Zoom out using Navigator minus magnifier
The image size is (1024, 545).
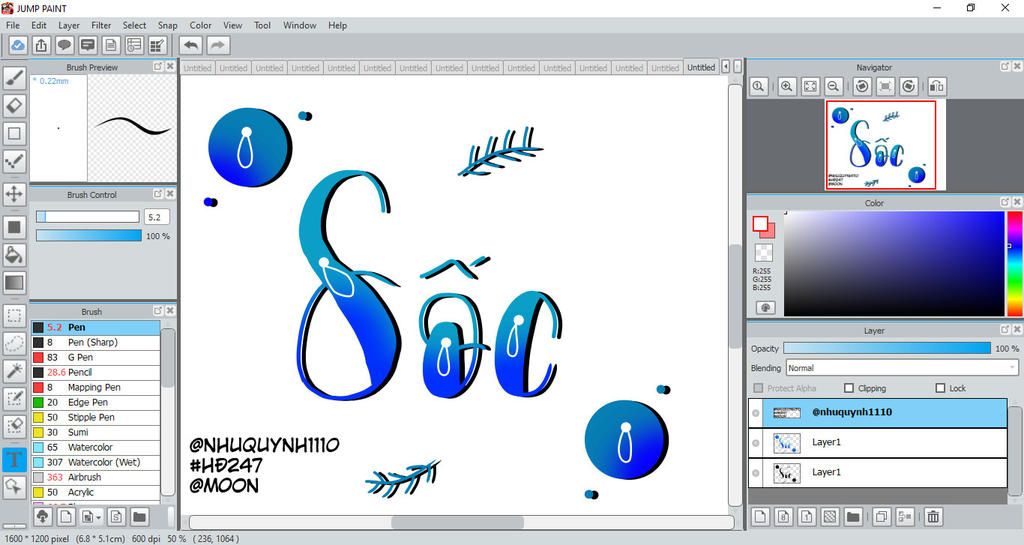point(833,86)
